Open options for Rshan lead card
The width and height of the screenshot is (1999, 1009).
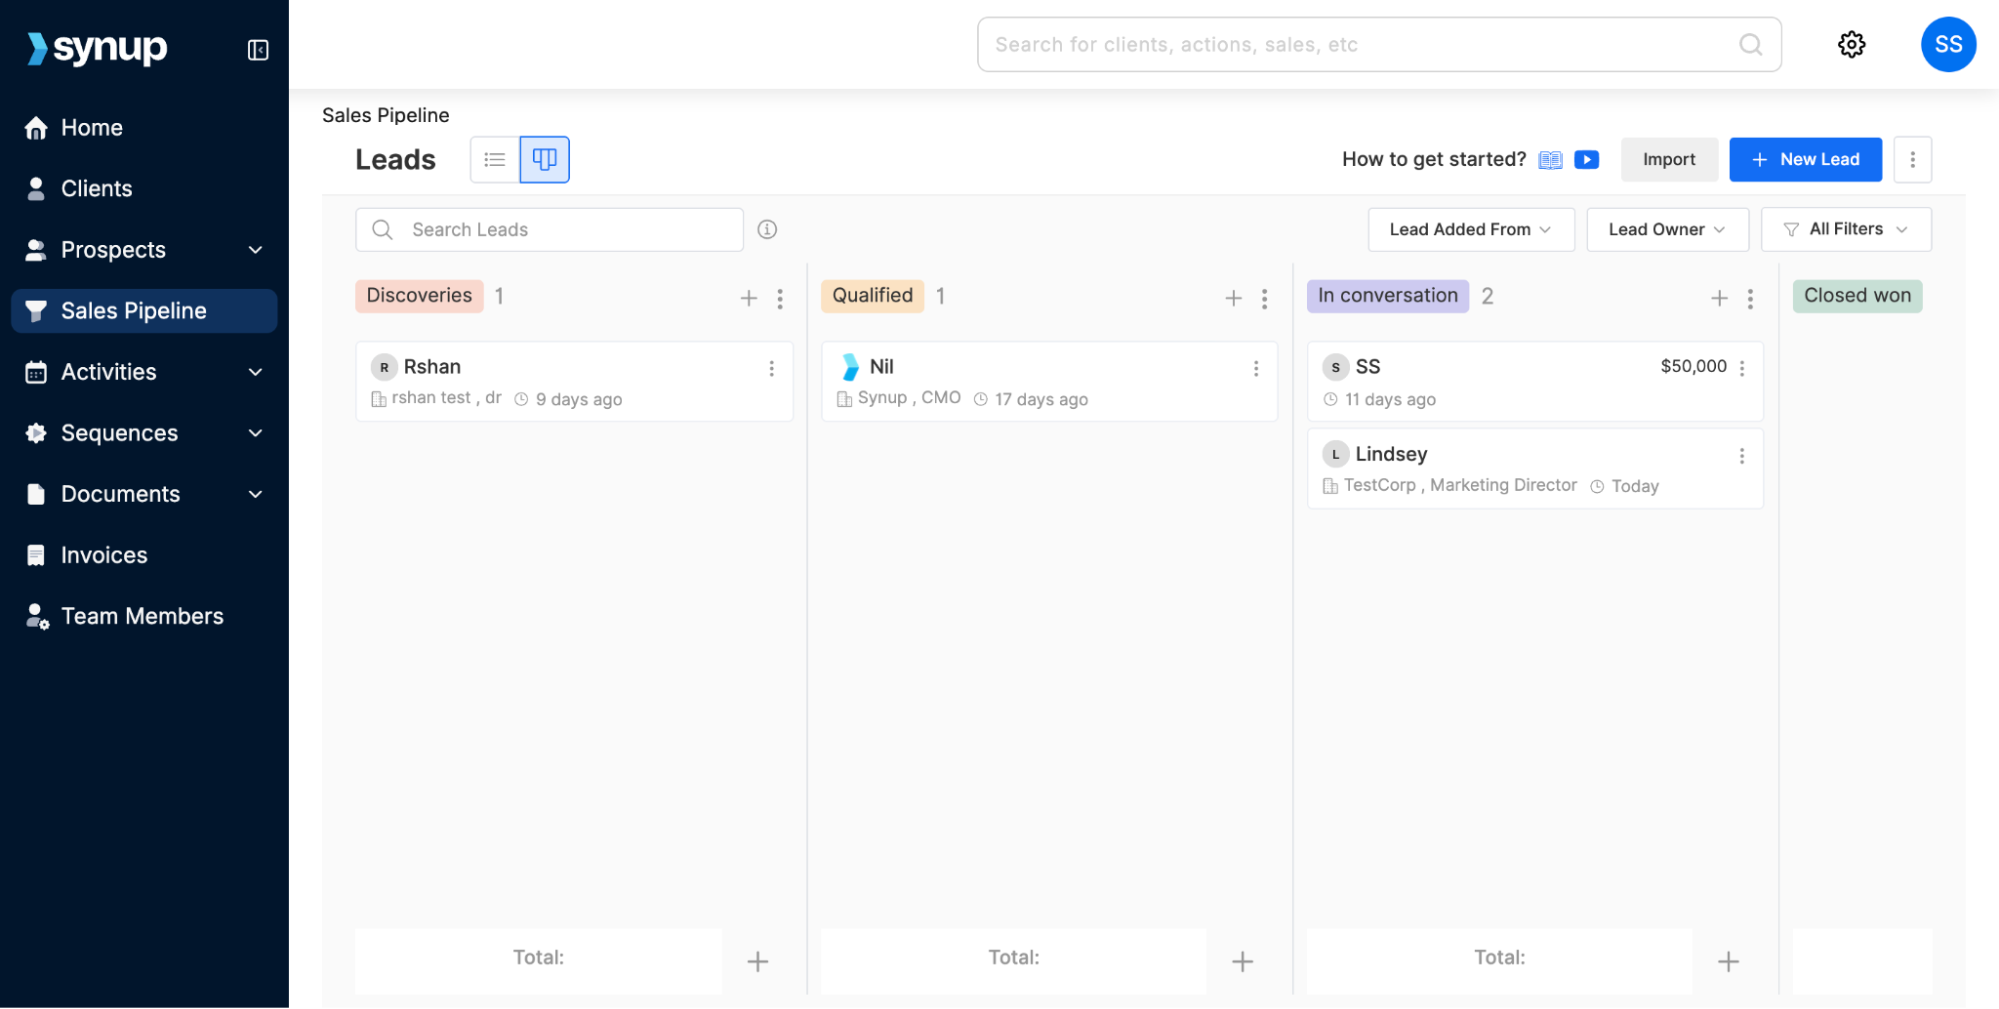click(x=771, y=368)
